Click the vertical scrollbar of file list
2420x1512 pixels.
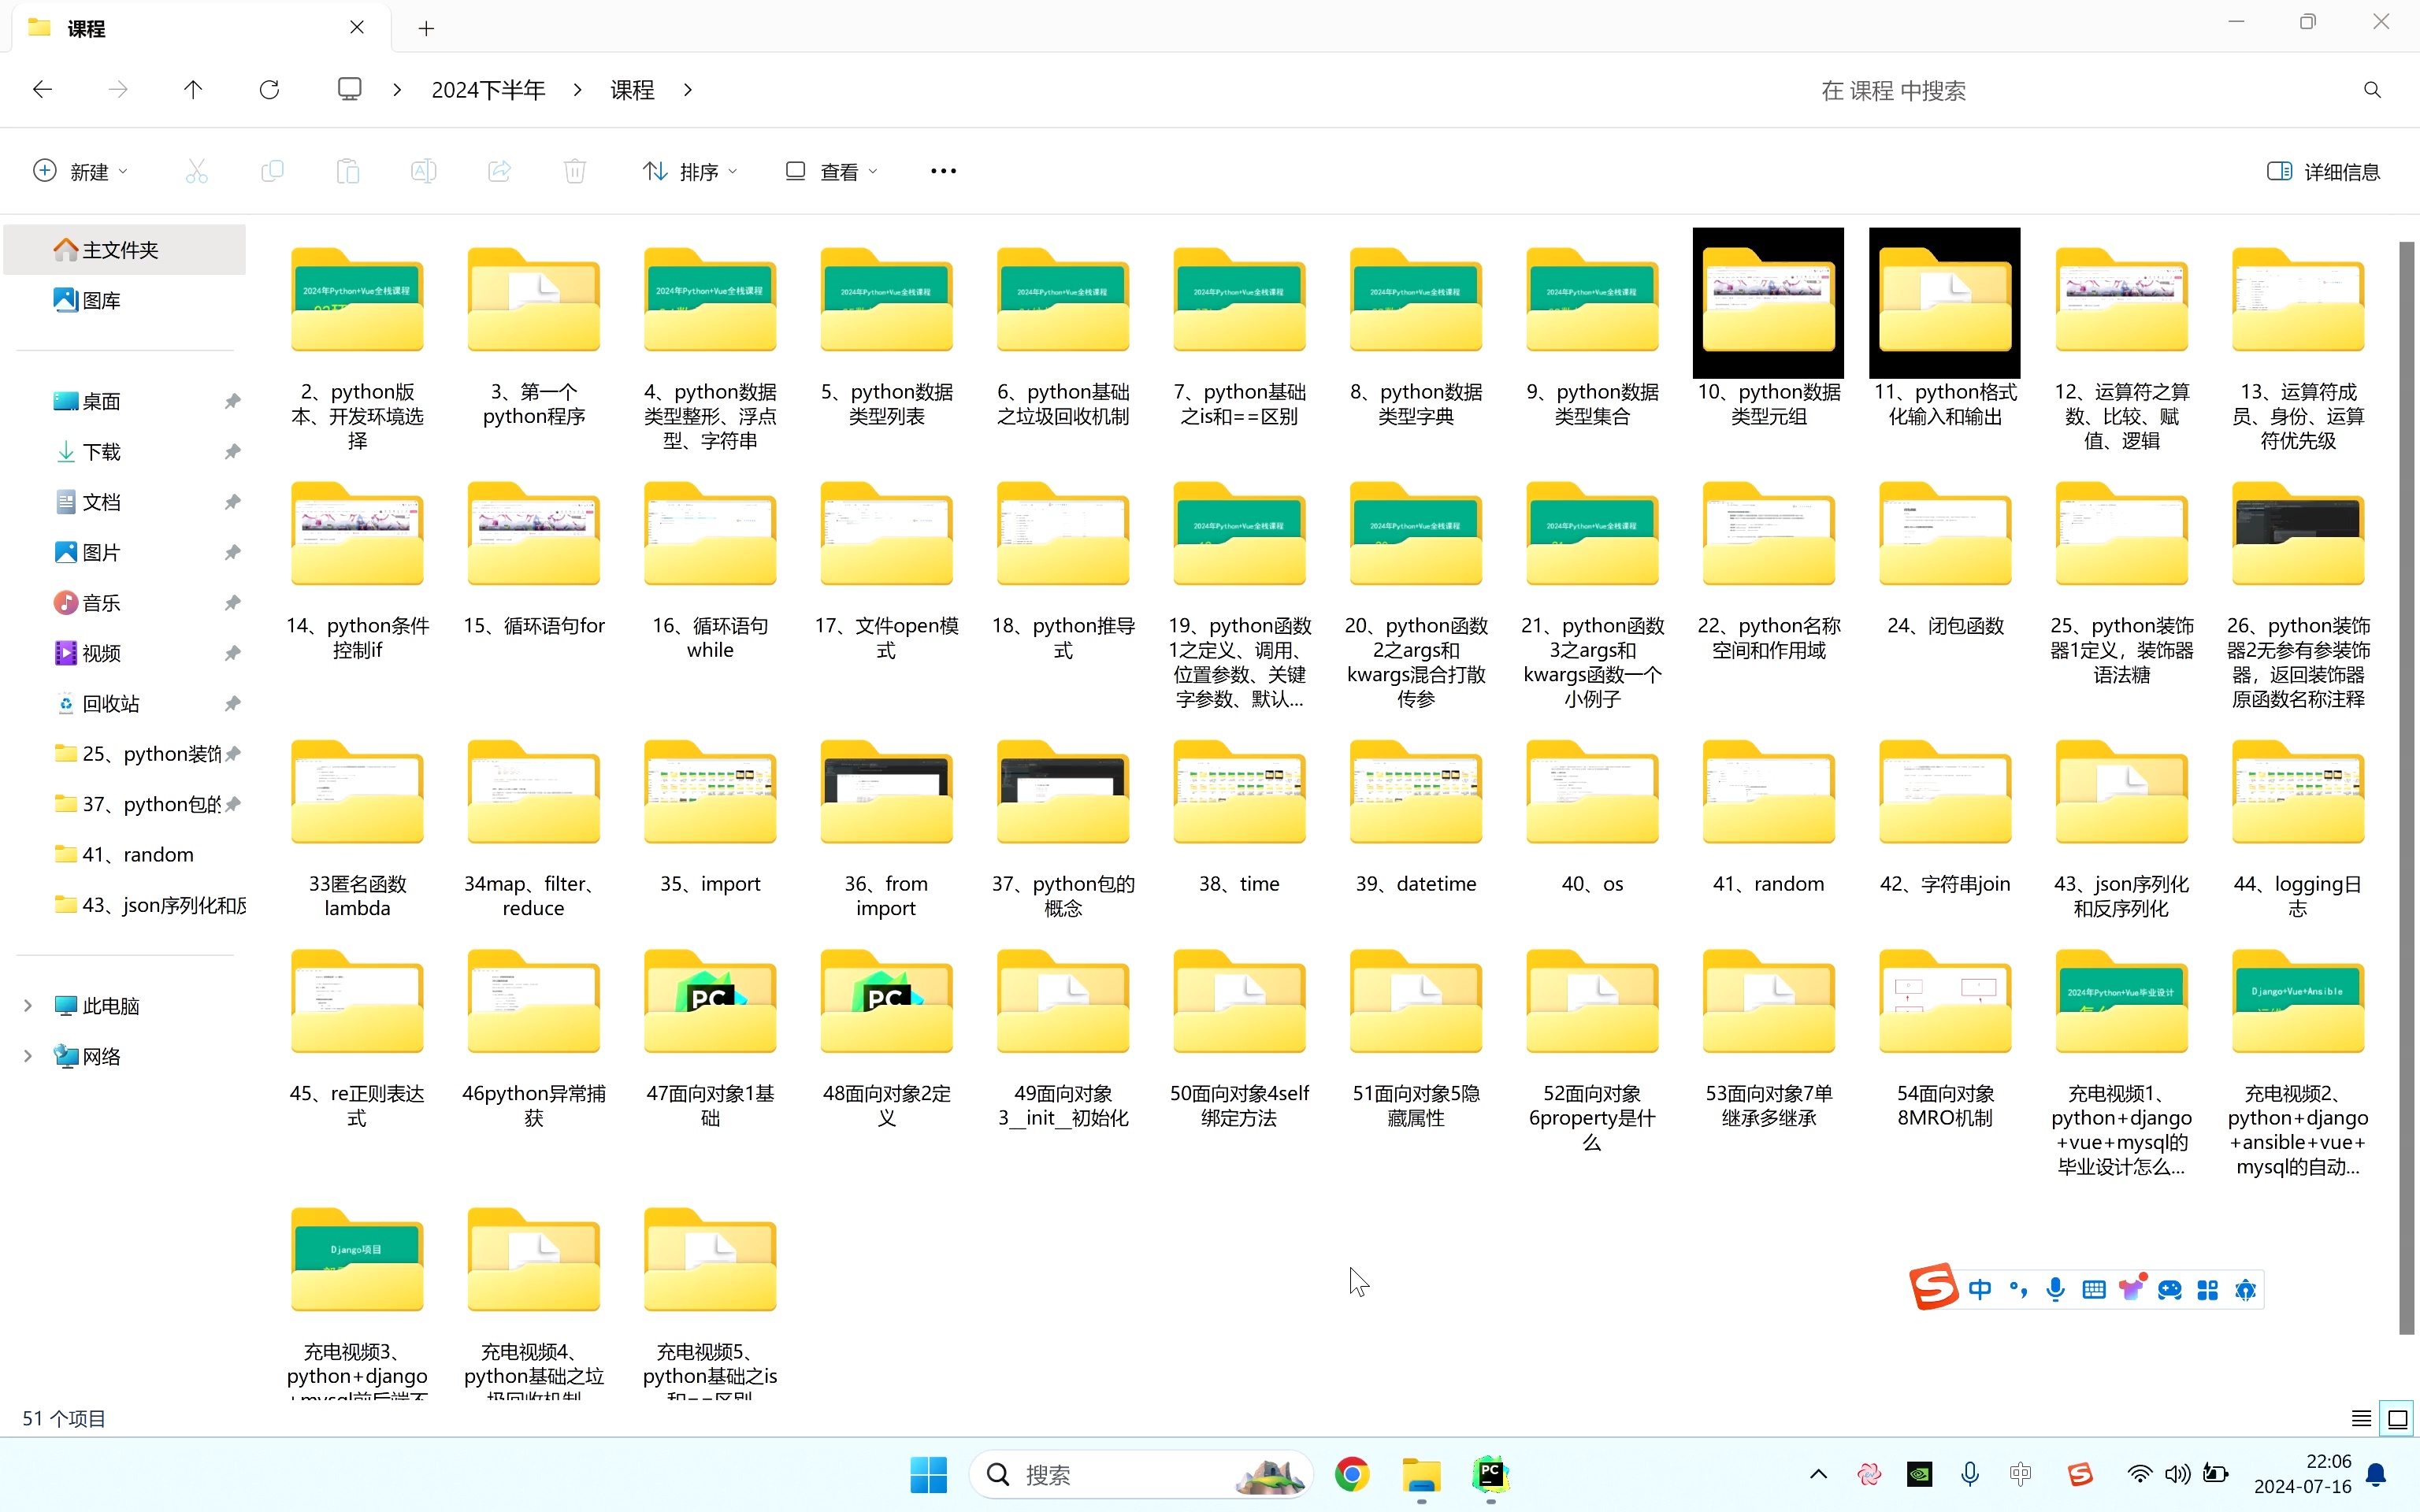coord(2406,787)
